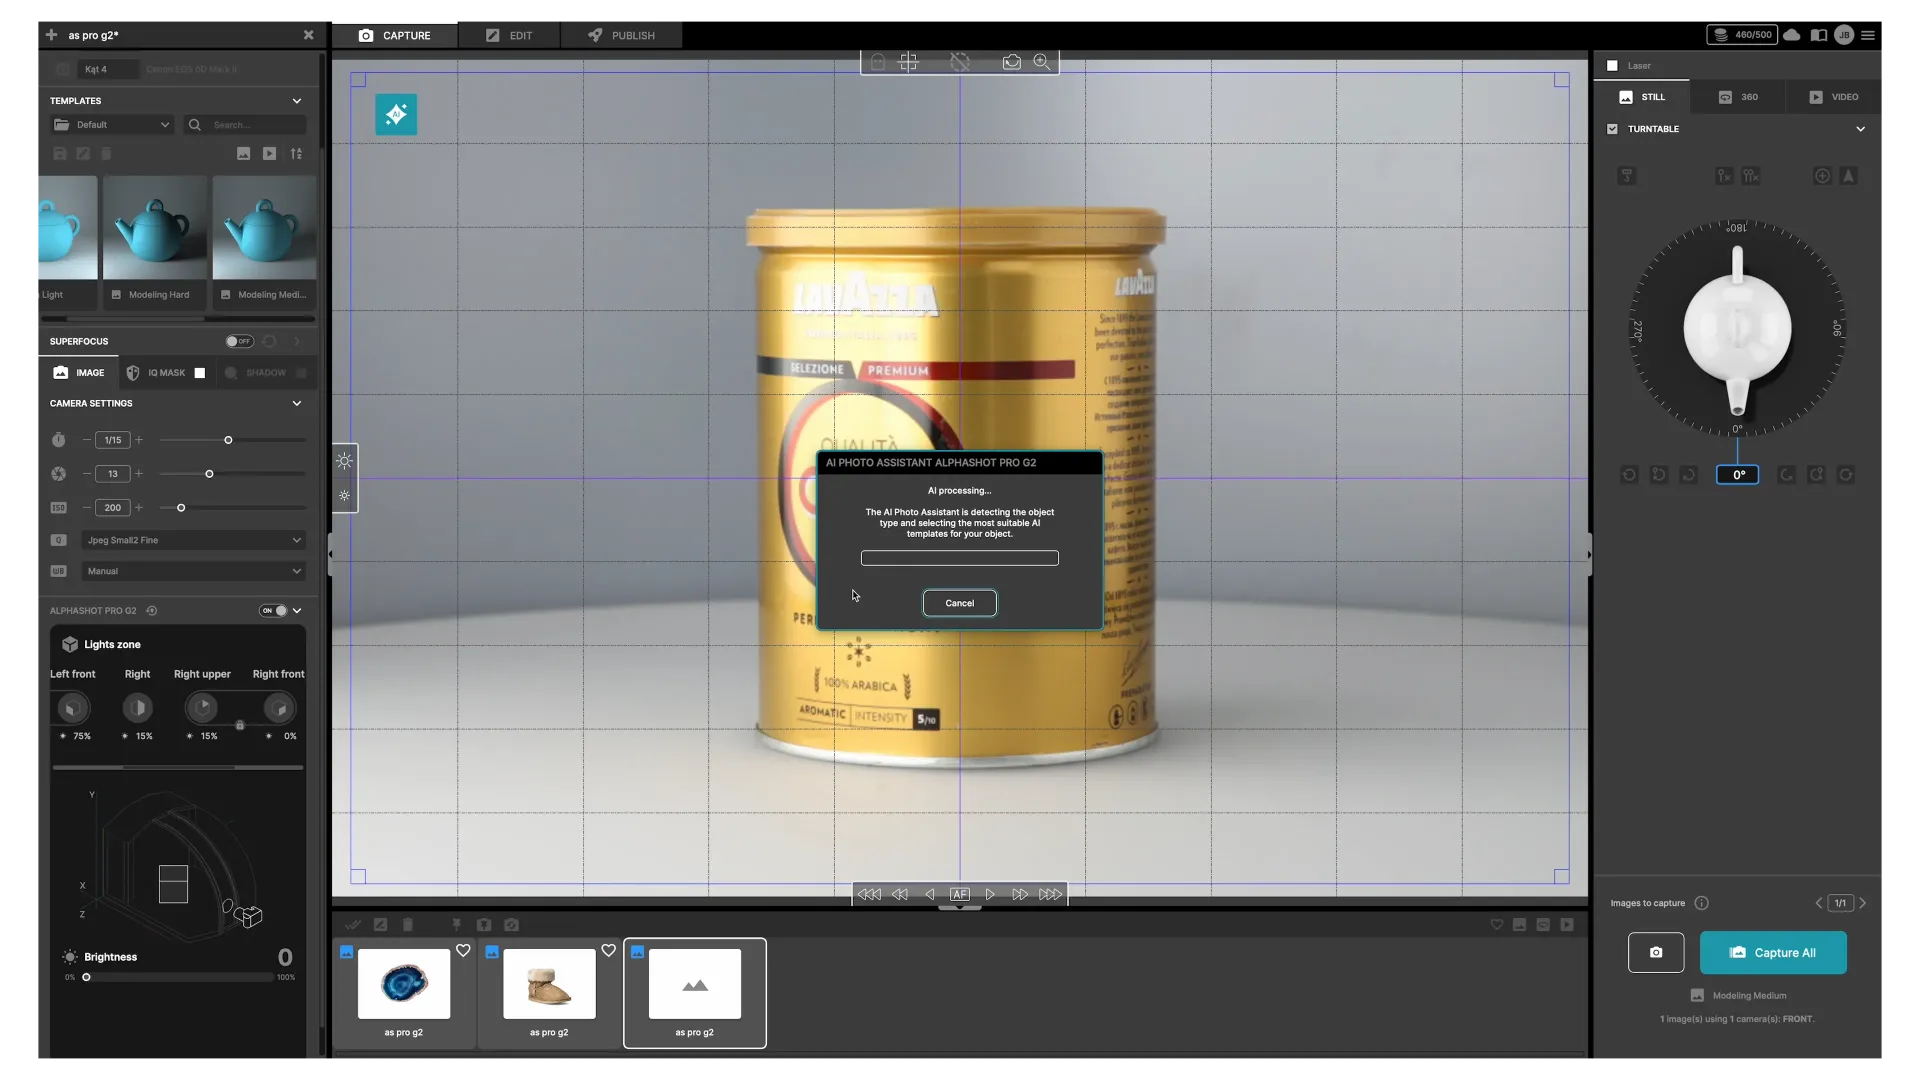Switch to the PUBLISH tab
This screenshot has width=1920, height=1080.
[620, 35]
